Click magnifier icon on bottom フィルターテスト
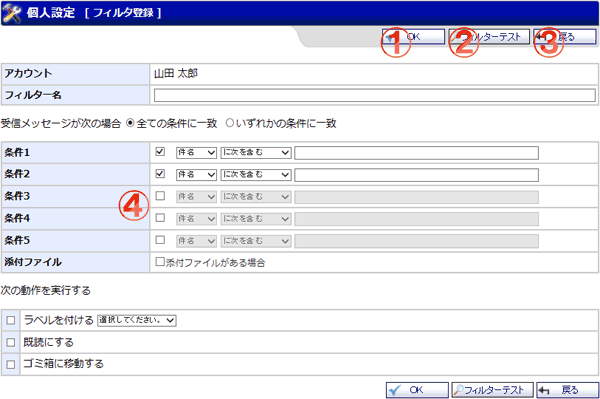This screenshot has height=399, width=600. pyautogui.click(x=458, y=390)
